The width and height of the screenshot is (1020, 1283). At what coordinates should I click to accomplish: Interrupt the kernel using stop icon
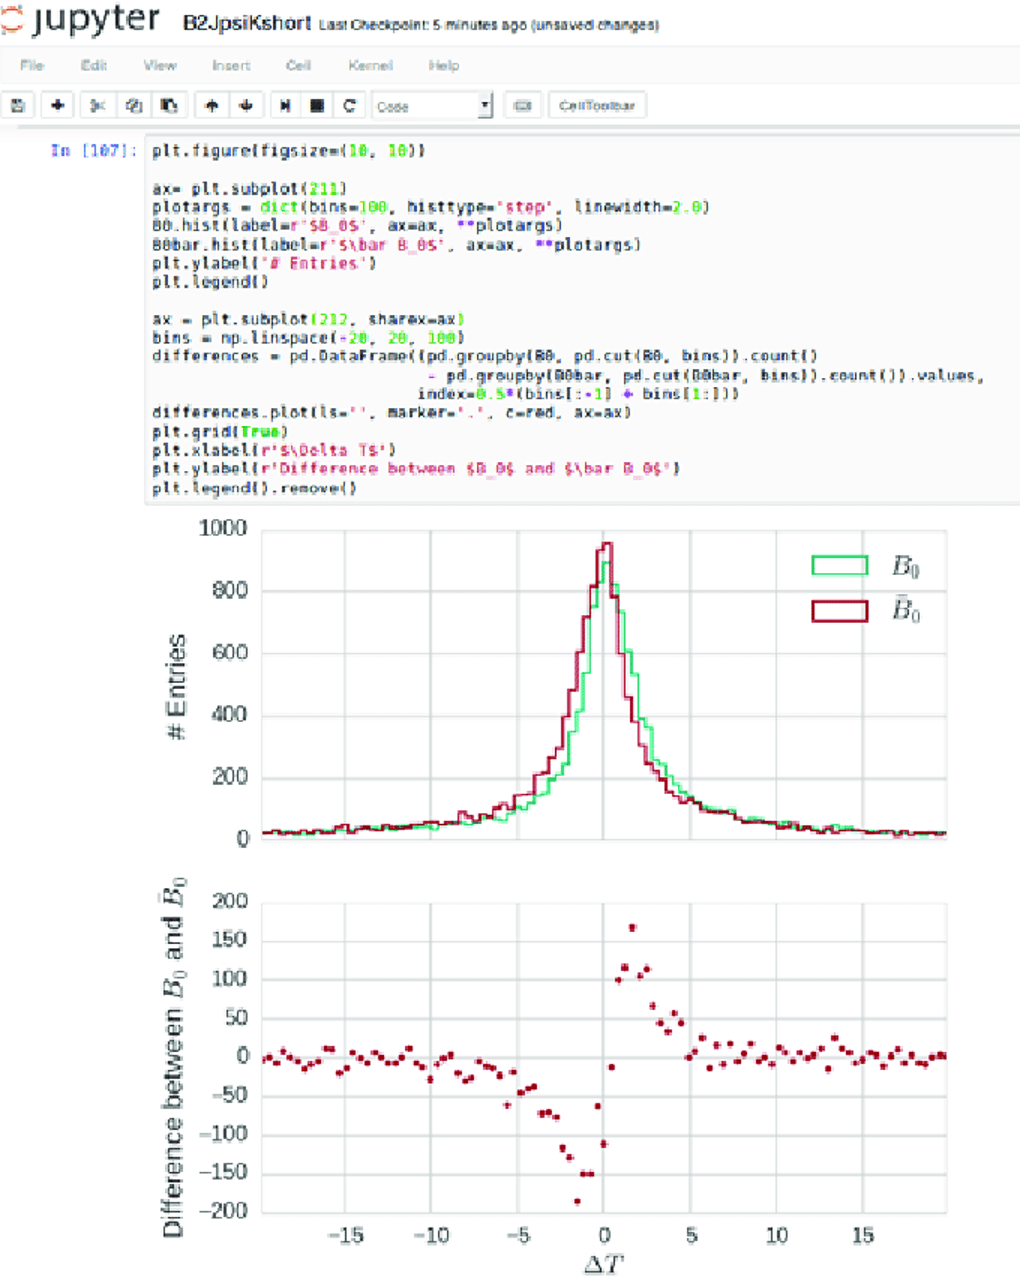(316, 105)
